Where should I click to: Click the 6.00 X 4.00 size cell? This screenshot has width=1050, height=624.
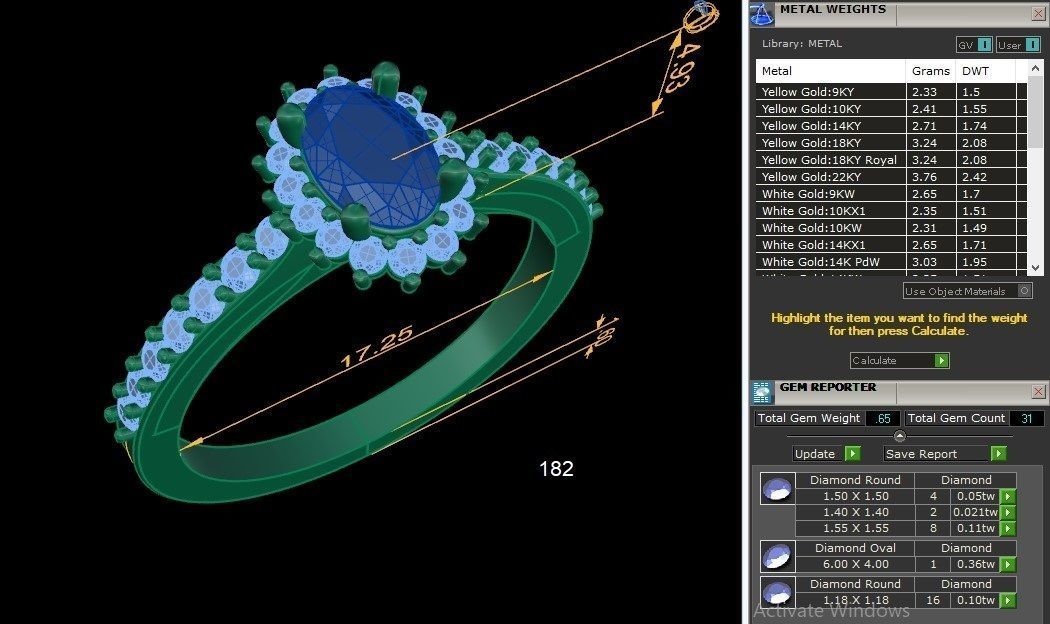pos(855,564)
